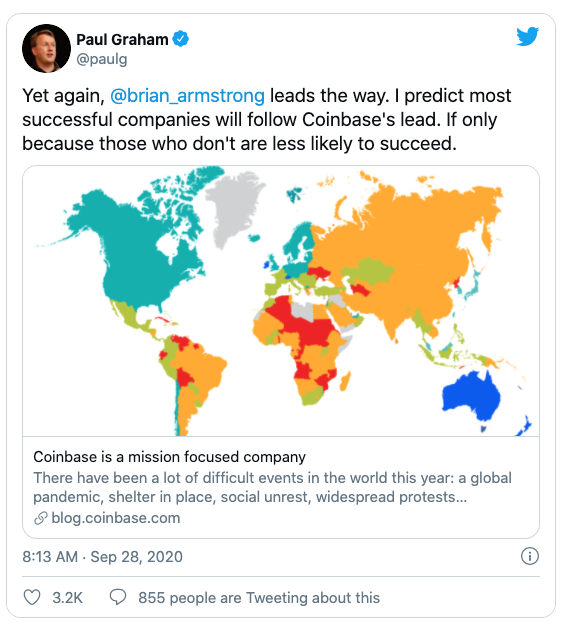
Task: Click the chain link icon beside blog.coinbase.com
Action: (40, 518)
